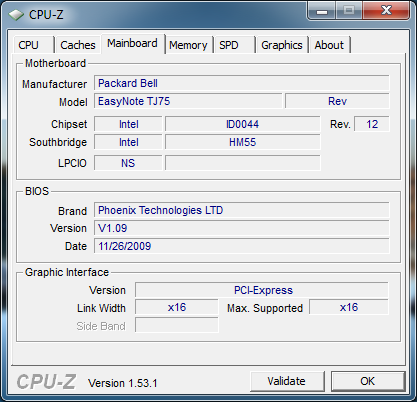
Task: Click the BIOS Version V1.09 field
Action: pos(242,228)
